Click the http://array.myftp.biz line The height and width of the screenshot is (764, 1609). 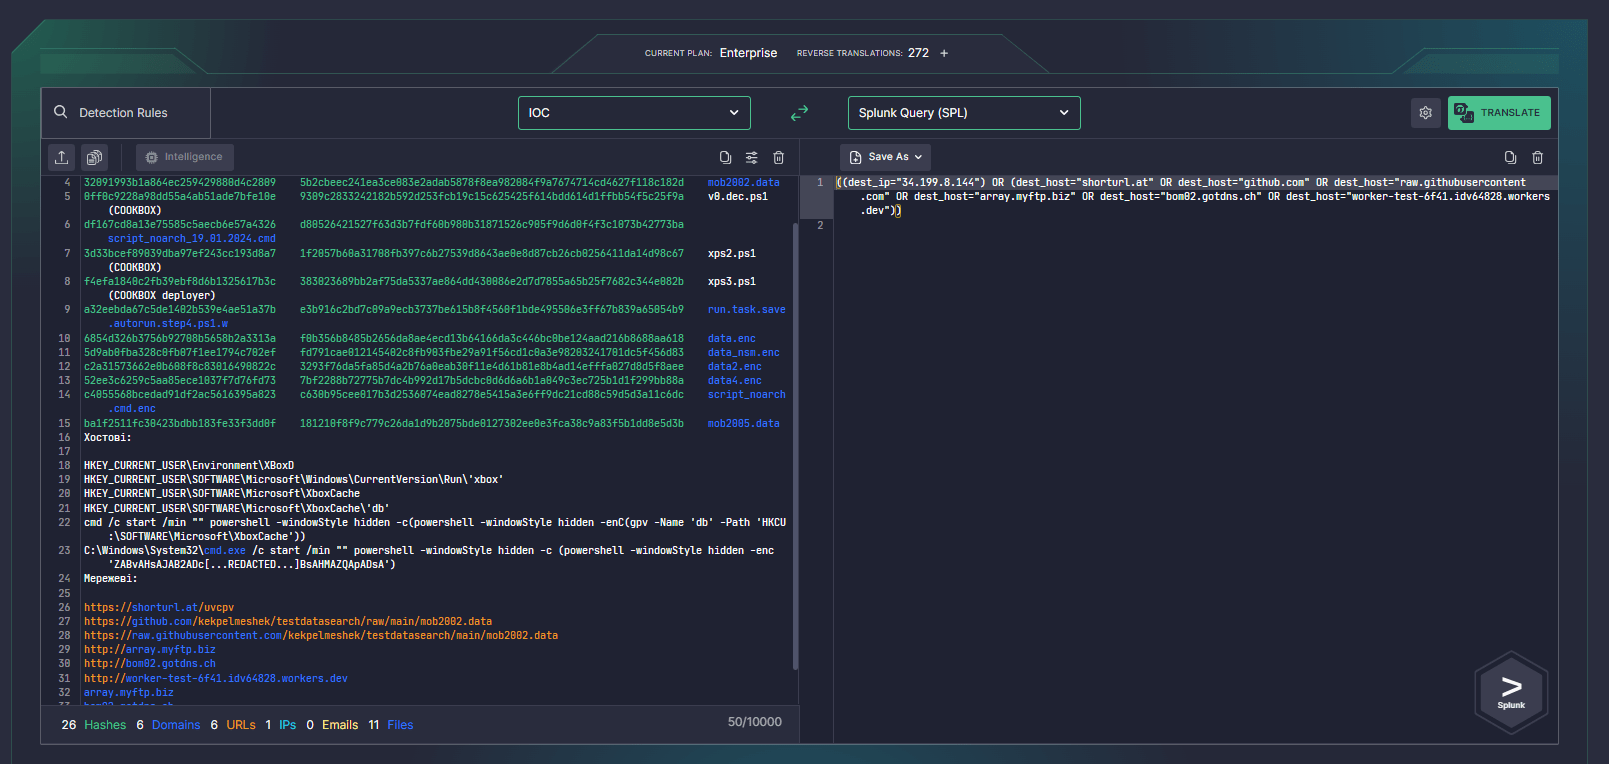tap(150, 649)
